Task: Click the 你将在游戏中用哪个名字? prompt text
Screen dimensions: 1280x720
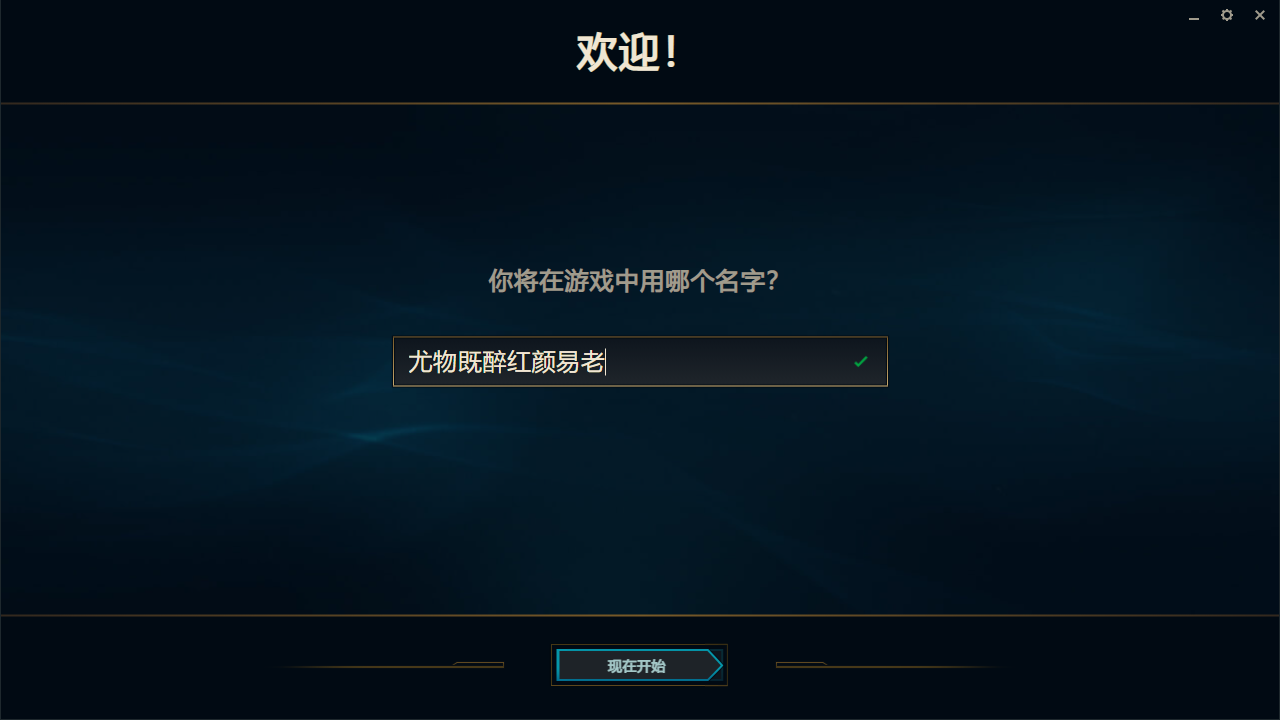Action: pos(634,281)
